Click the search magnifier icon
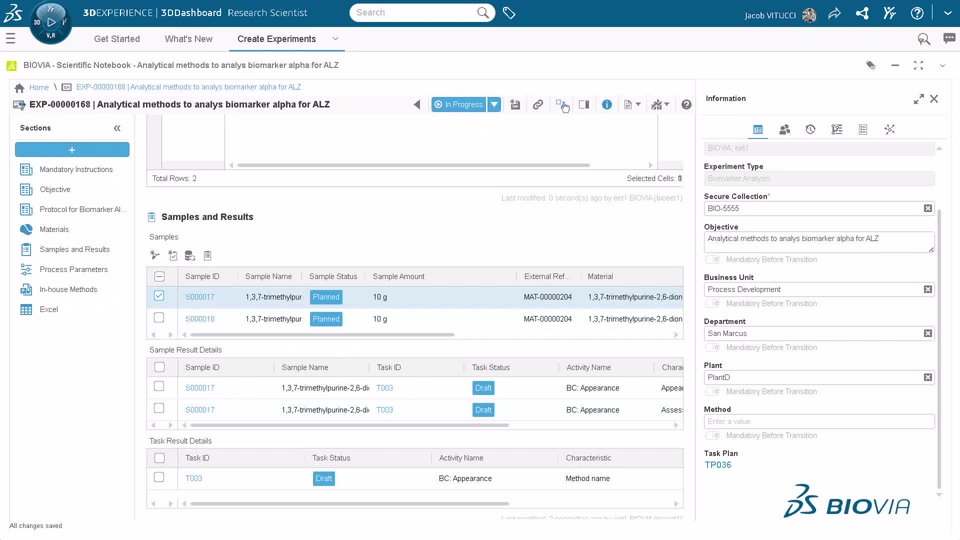The image size is (960, 540). pos(483,12)
